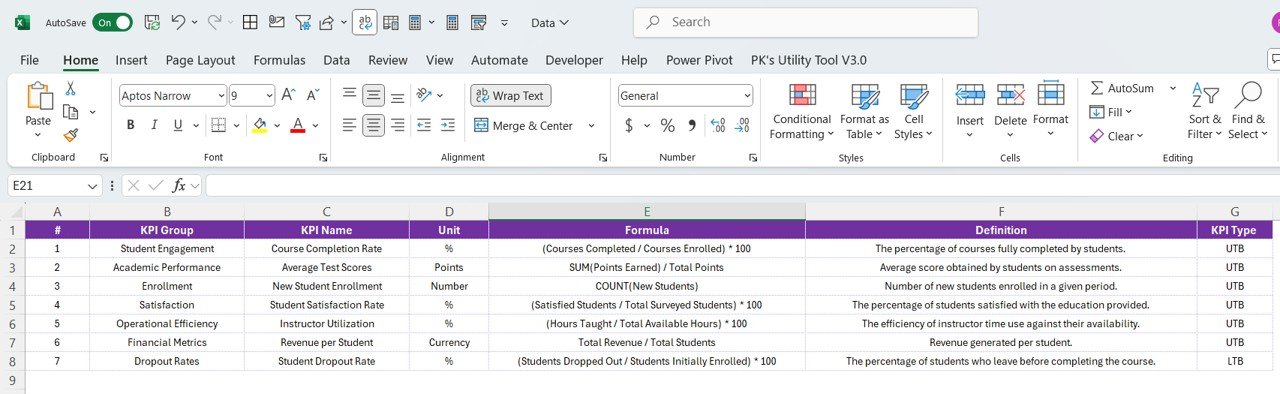
Task: Align text left in the cell
Action: click(x=350, y=125)
